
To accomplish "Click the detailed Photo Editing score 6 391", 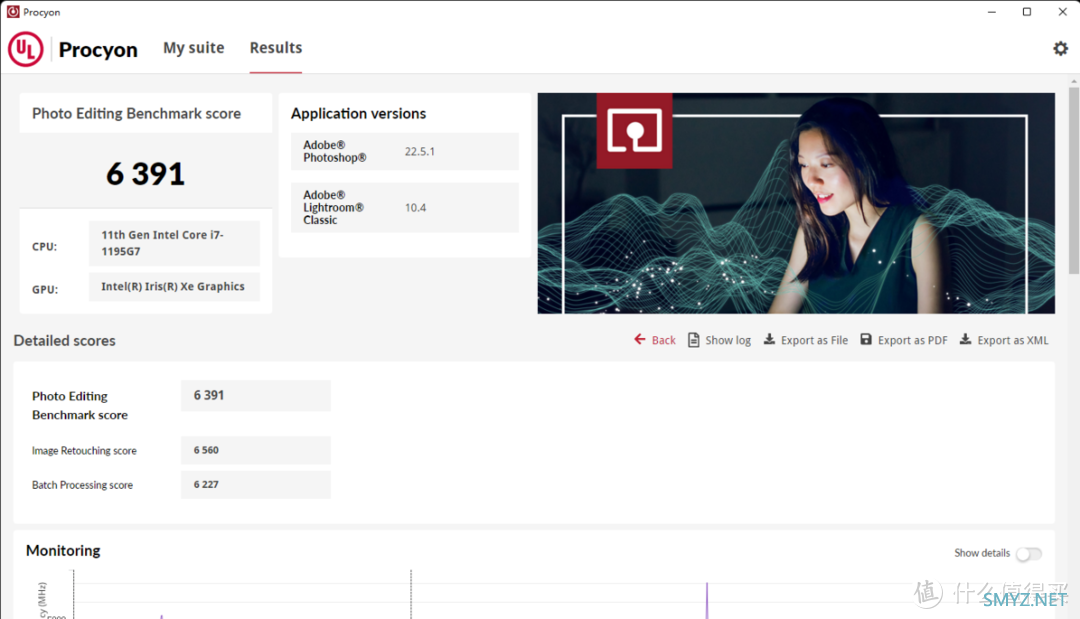I will (256, 395).
